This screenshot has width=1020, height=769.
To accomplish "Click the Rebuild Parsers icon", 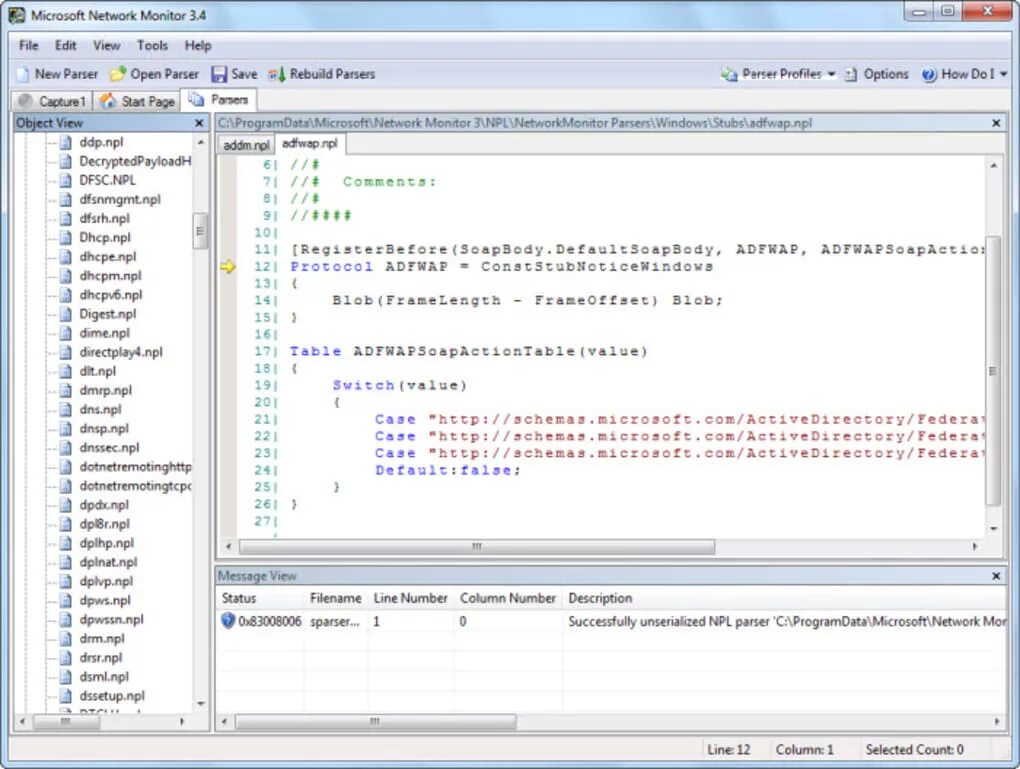I will (277, 74).
